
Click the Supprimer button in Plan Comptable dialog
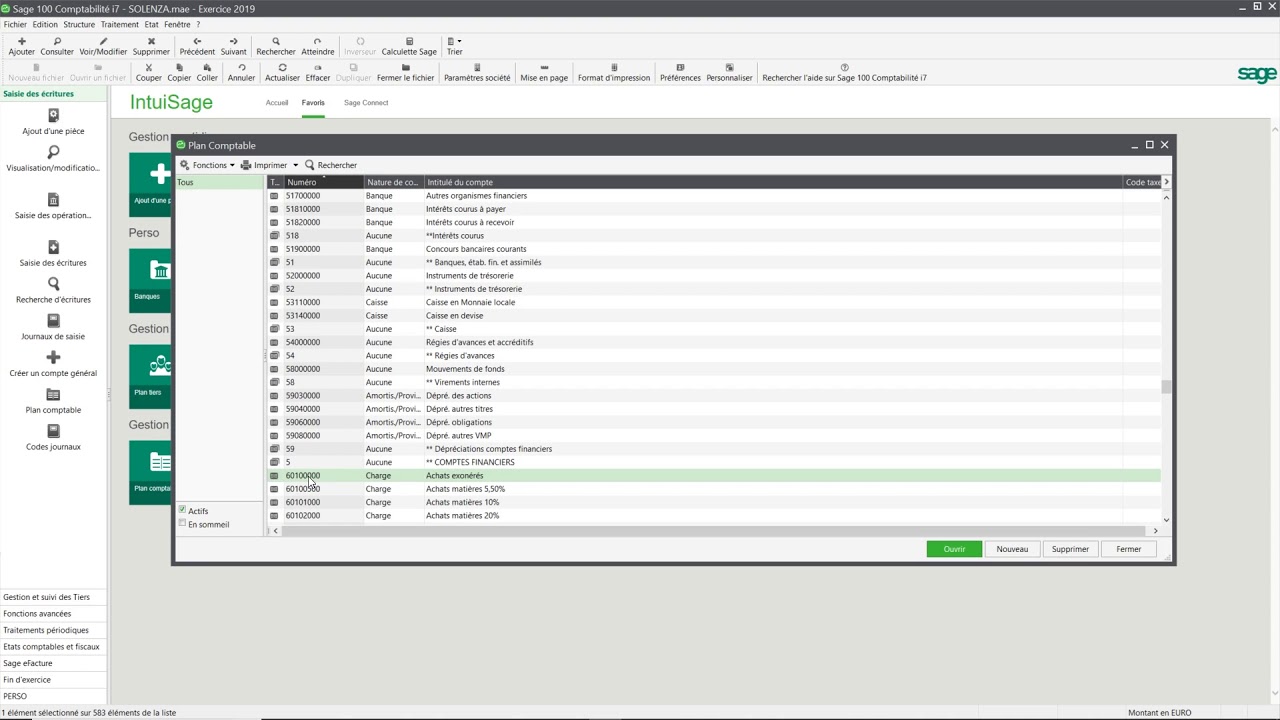pyautogui.click(x=1070, y=549)
